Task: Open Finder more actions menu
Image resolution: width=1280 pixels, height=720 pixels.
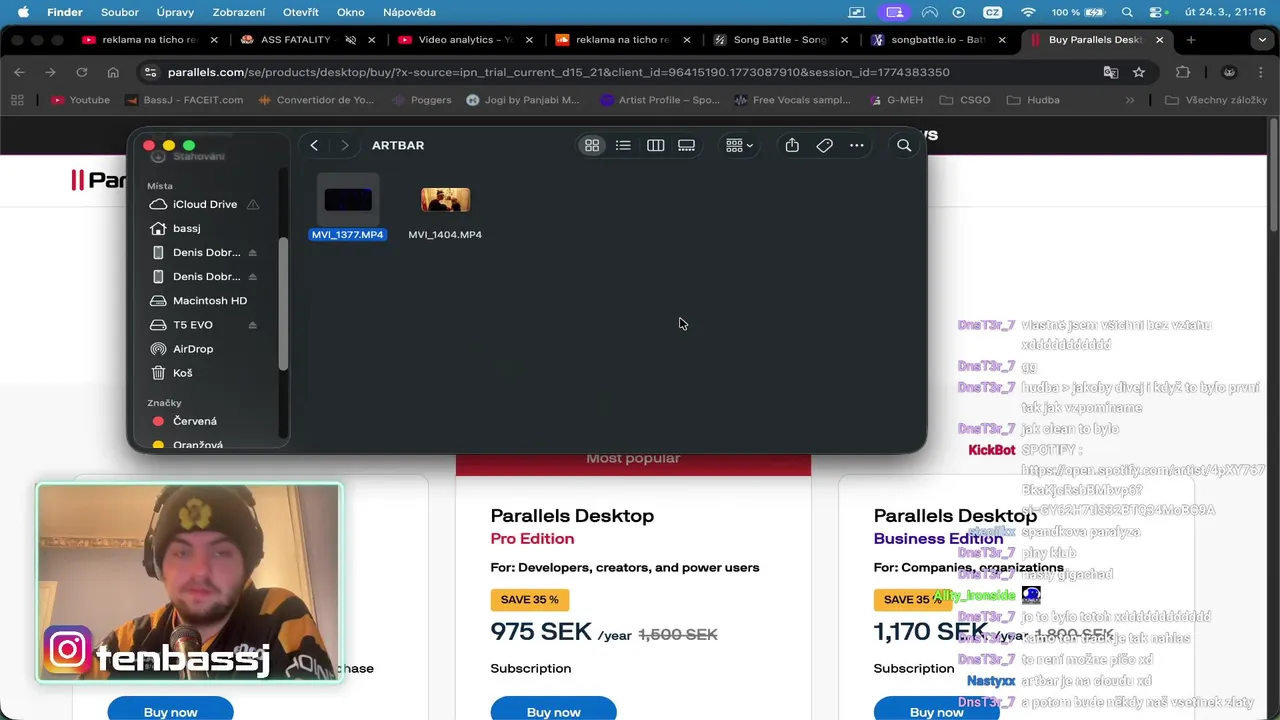Action: (857, 145)
